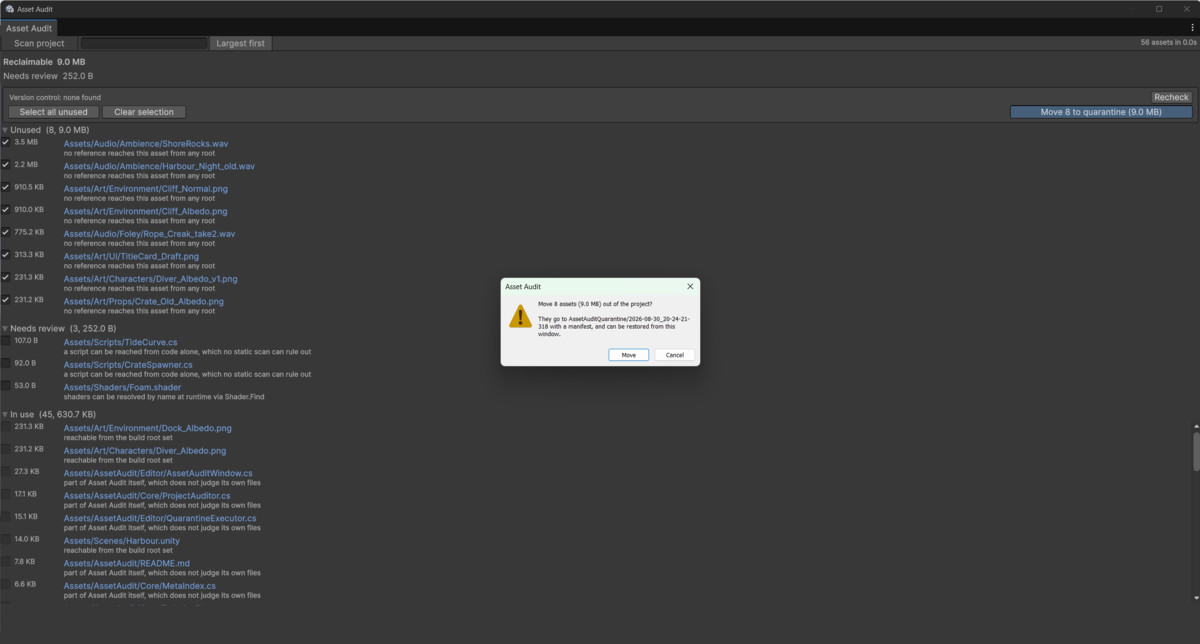The height and width of the screenshot is (644, 1200).
Task: Collapse the Unused group foldout
Action: coord(5,130)
